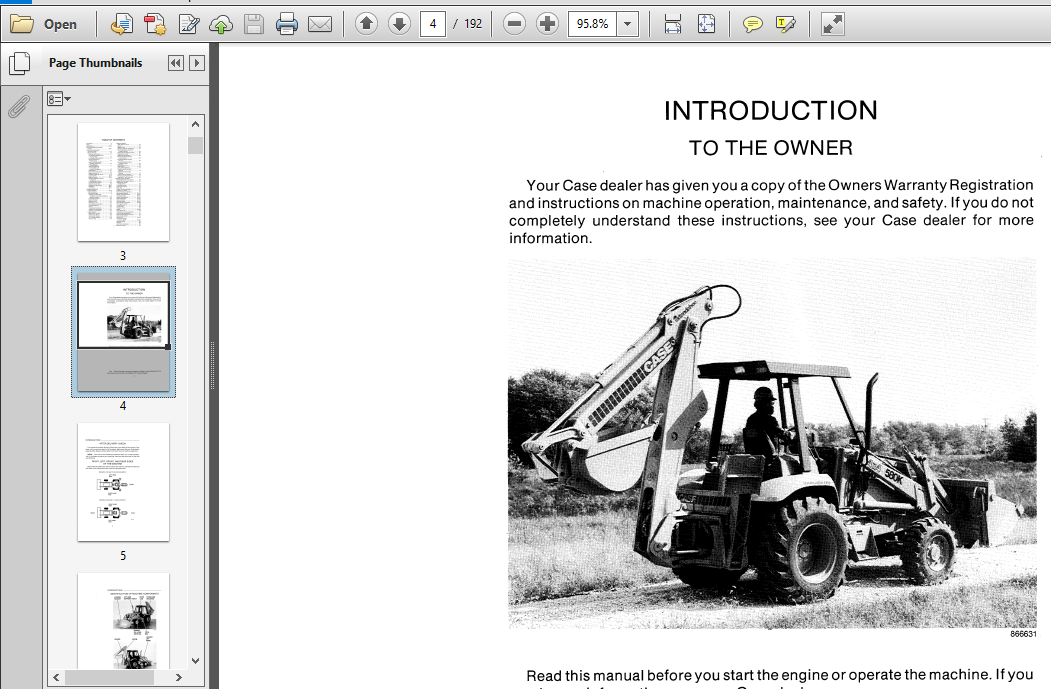This screenshot has width=1051, height=689.
Task: Click the TO THE OWNER subheading
Action: point(771,148)
